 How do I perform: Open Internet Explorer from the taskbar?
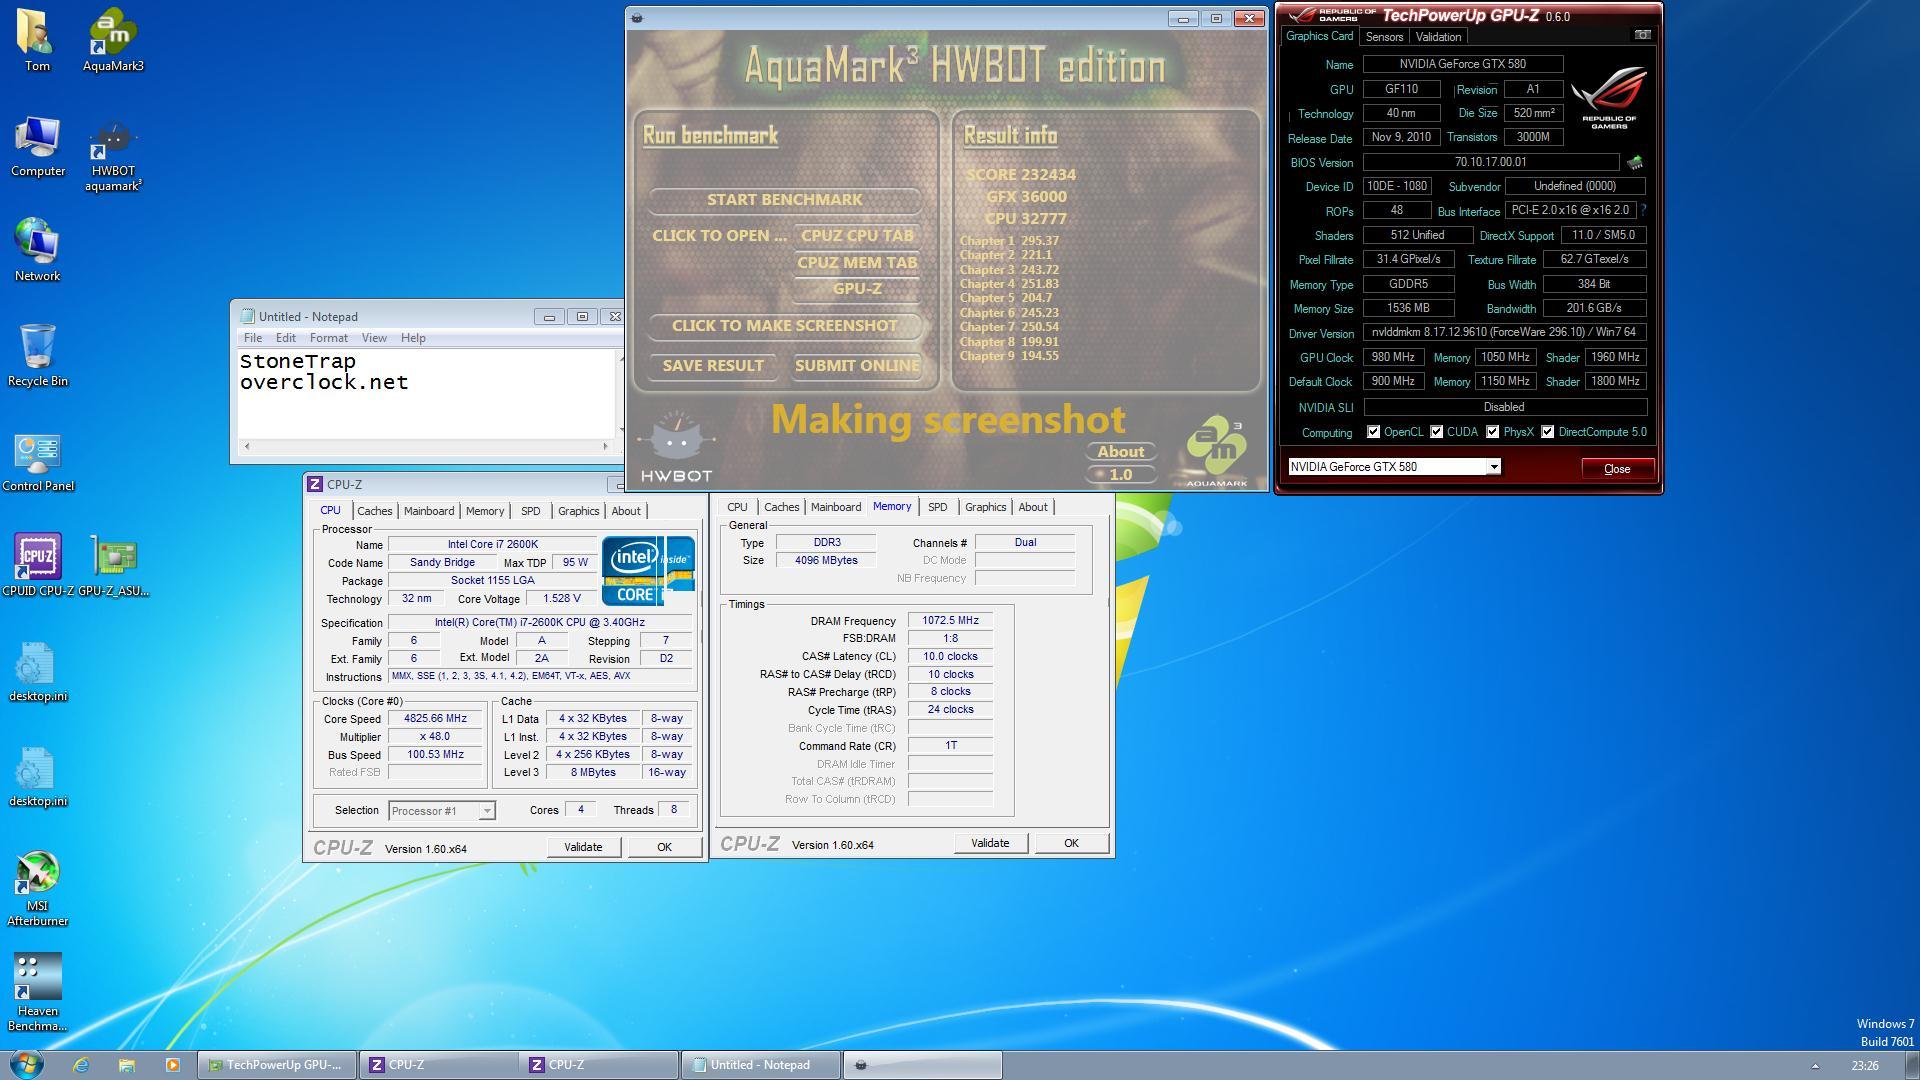[x=81, y=1065]
